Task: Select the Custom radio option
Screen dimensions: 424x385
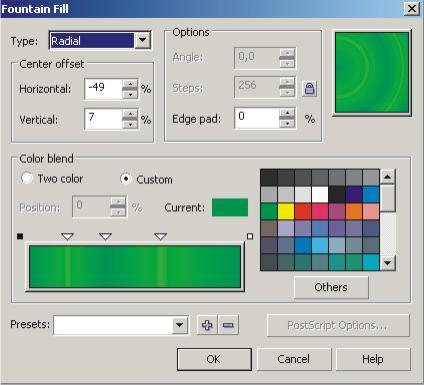Action: pyautogui.click(x=126, y=179)
